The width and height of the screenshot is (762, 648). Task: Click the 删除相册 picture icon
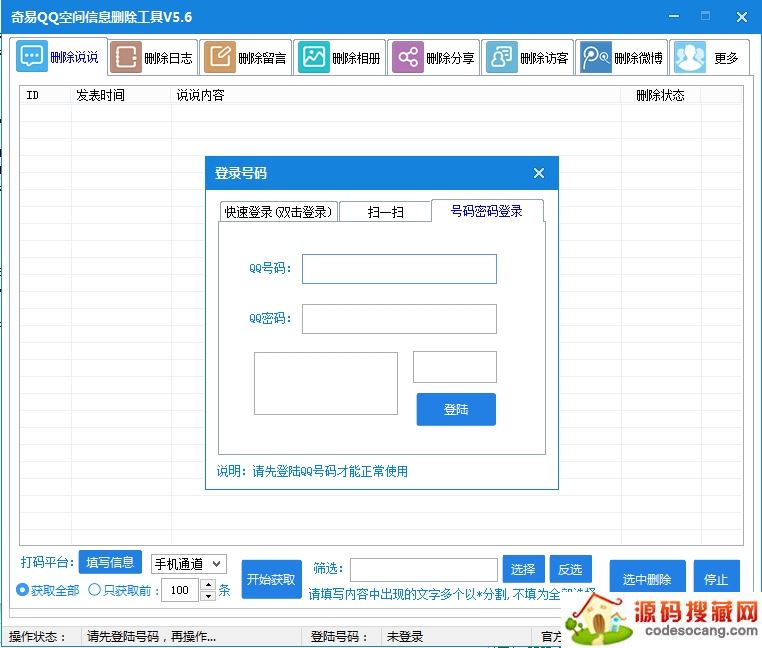tap(314, 57)
